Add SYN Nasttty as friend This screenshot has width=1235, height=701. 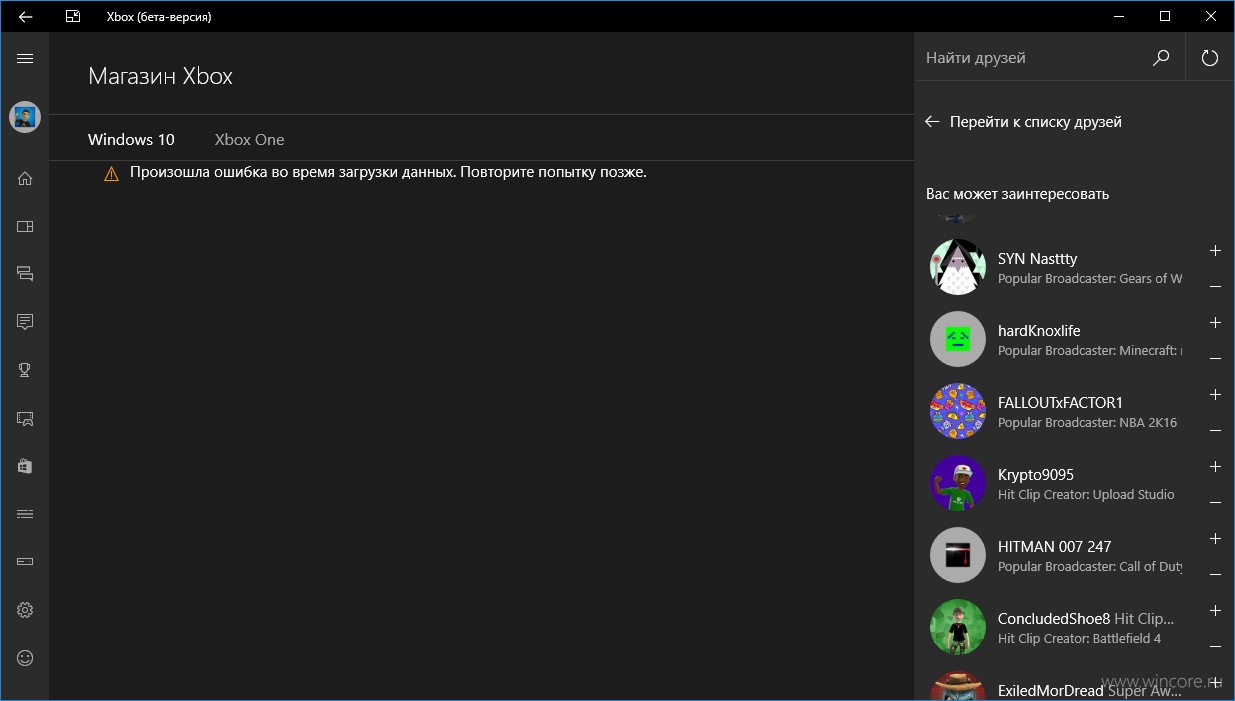[1215, 250]
